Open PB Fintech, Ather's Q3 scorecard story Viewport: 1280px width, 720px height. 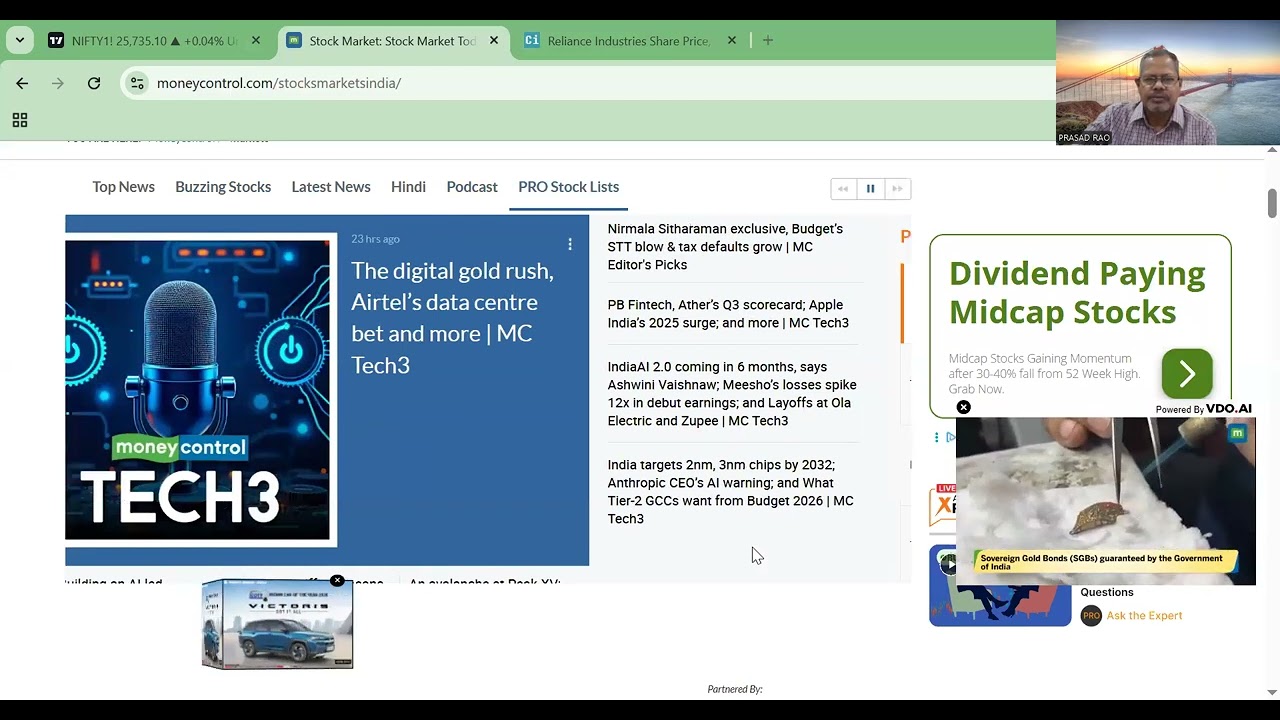pyautogui.click(x=728, y=314)
